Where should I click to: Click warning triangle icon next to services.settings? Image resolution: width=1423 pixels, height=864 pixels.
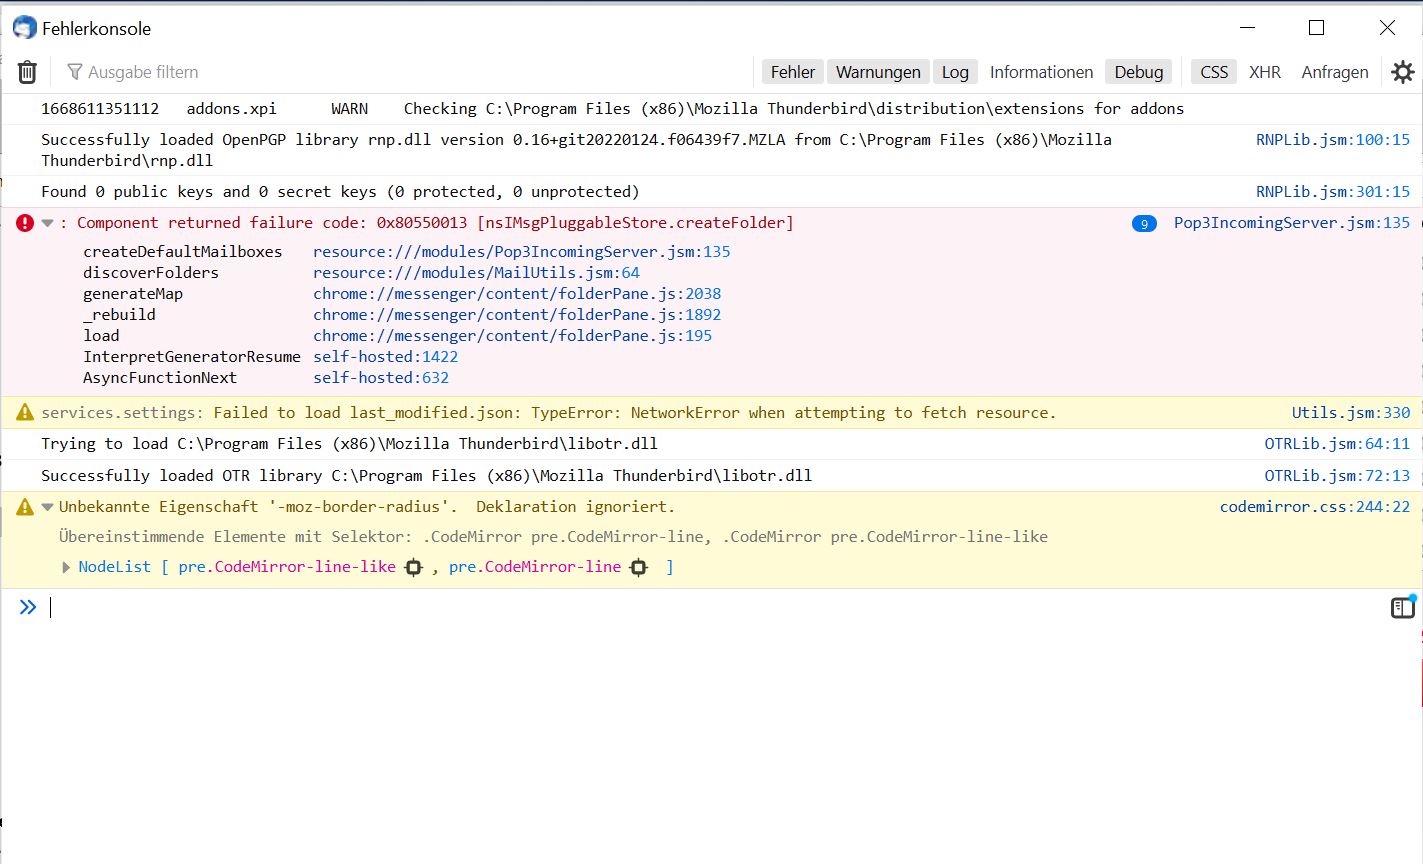pos(25,413)
